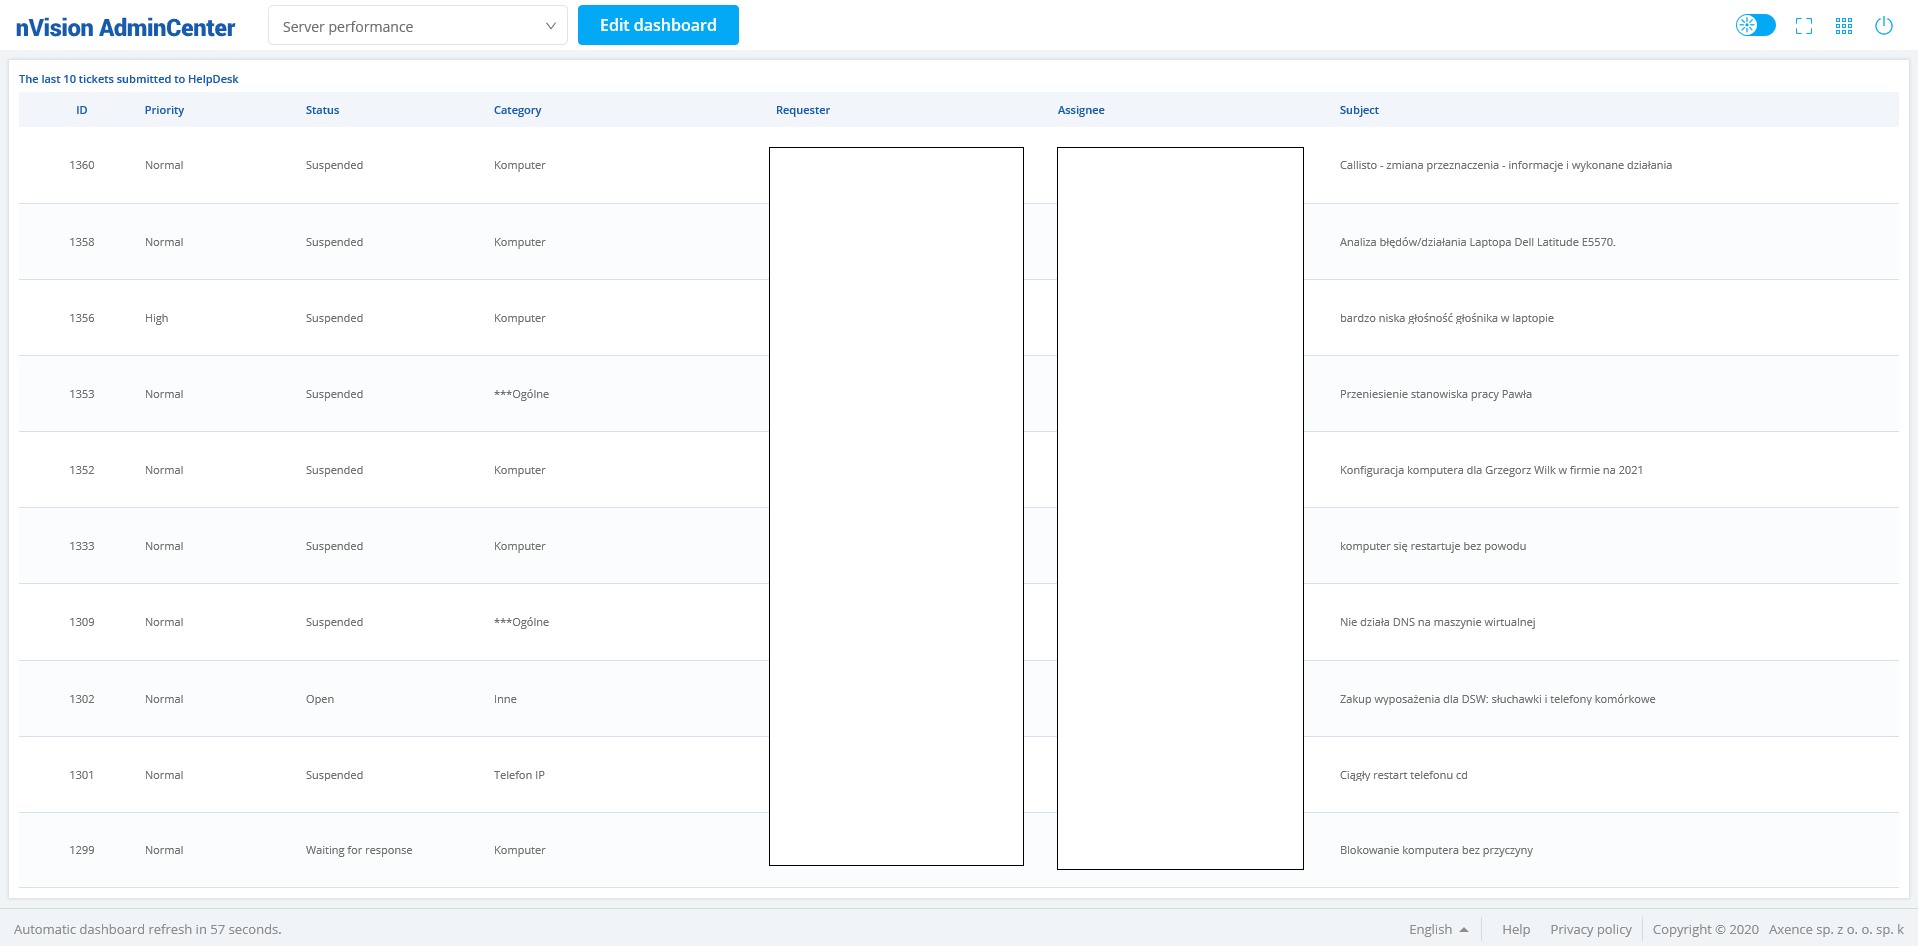This screenshot has height=946, width=1918.
Task: Open the Server performance dashboard dropdown
Action: 417,26
